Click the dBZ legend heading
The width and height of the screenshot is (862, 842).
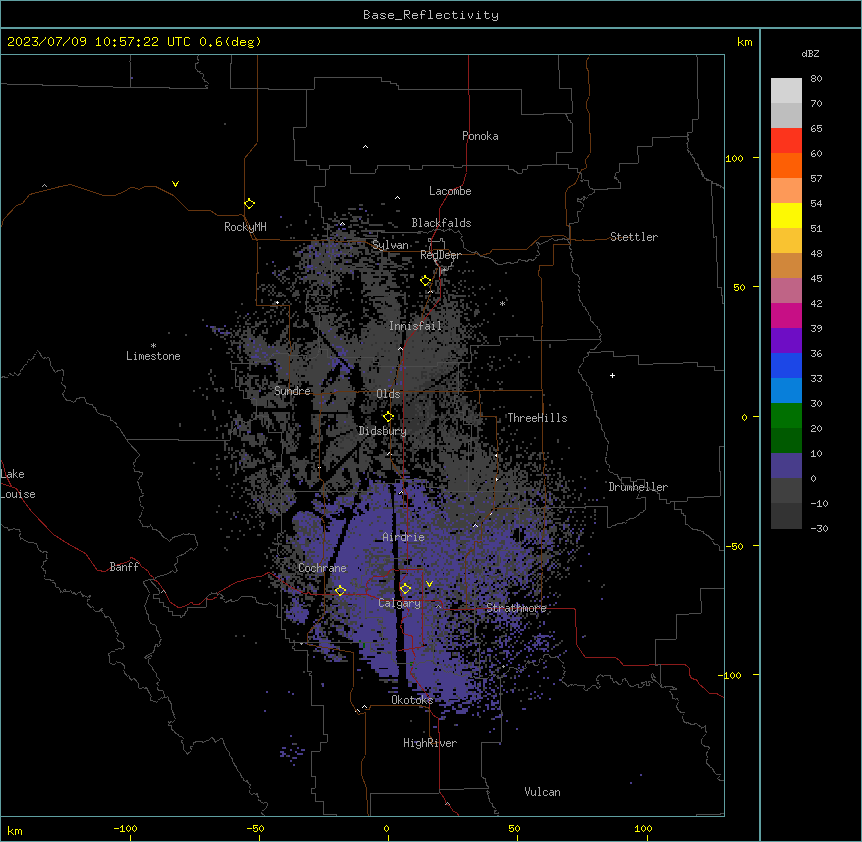pyautogui.click(x=810, y=54)
